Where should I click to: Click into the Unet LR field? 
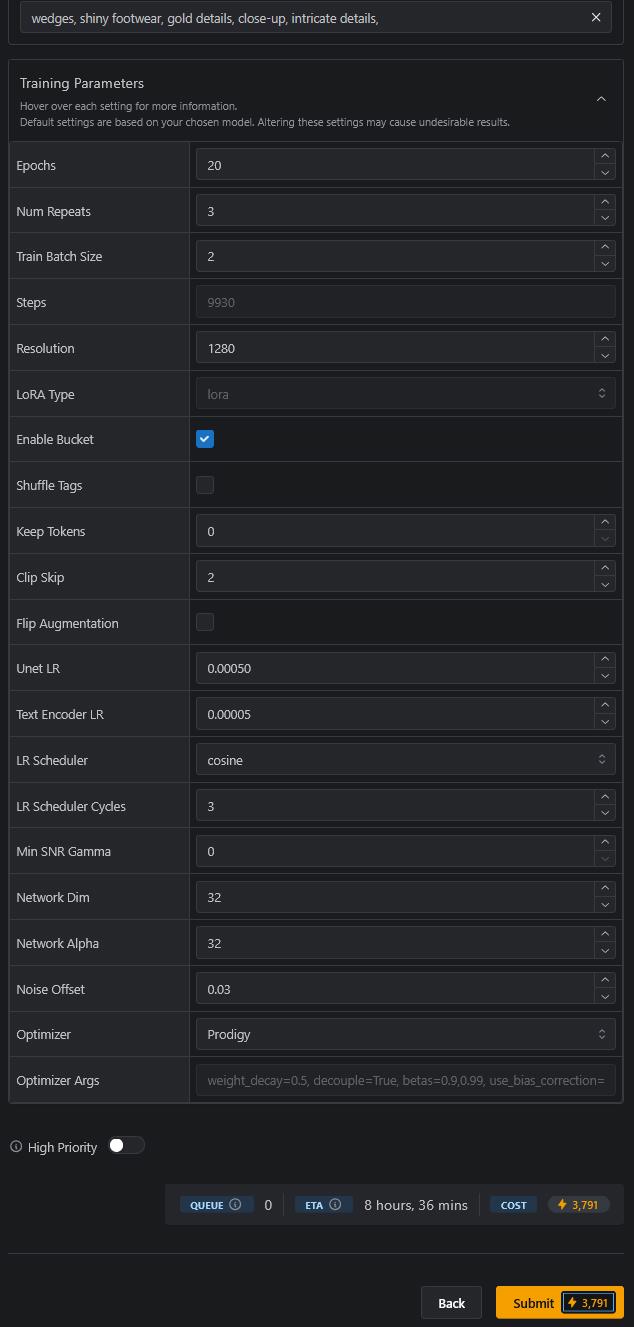[x=395, y=668]
